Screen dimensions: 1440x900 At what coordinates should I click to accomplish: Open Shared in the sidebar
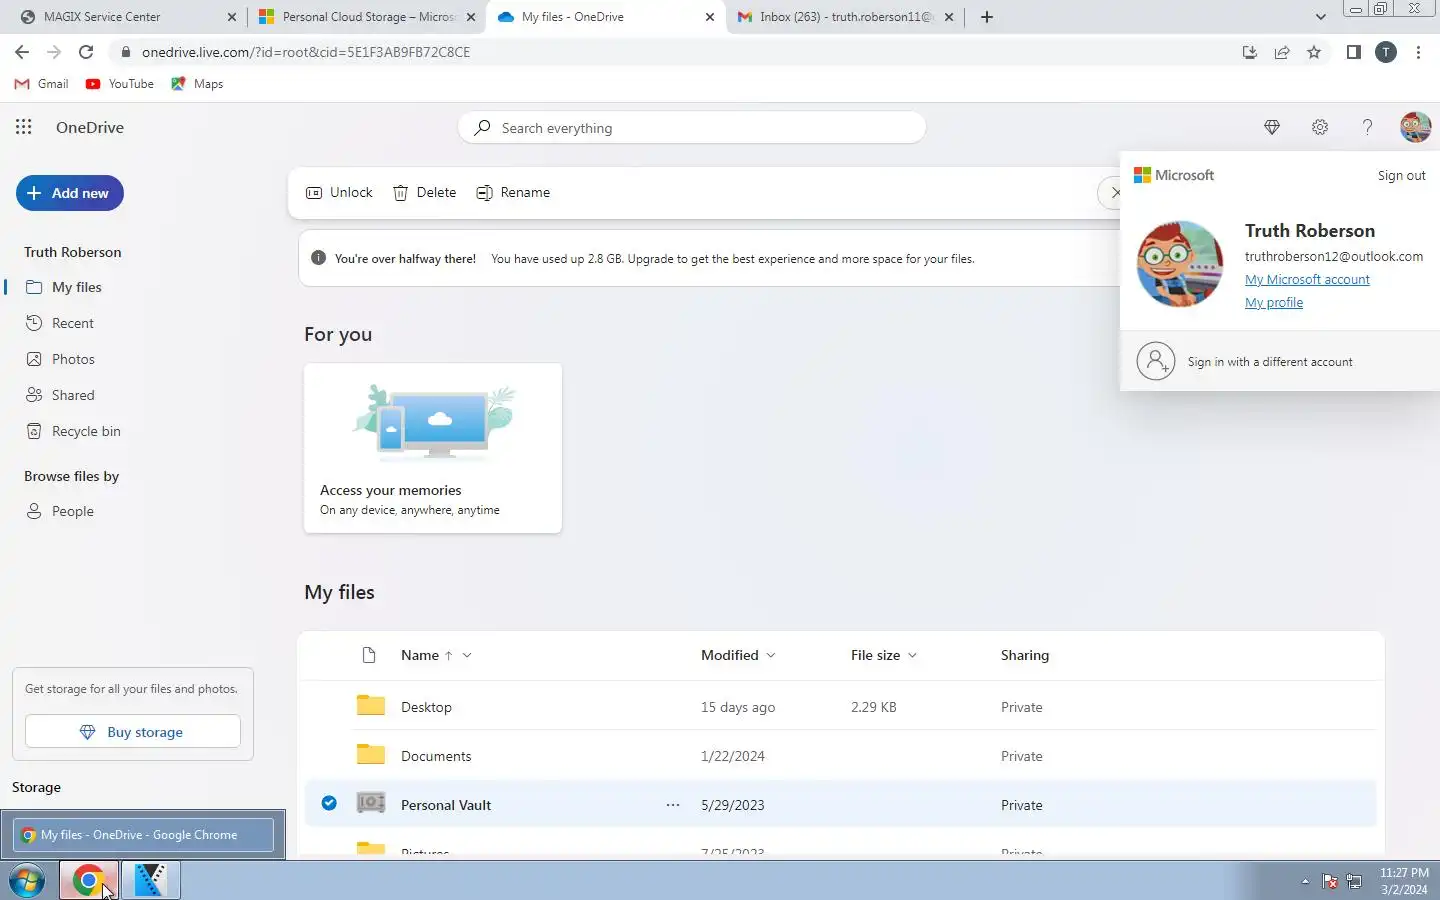73,395
